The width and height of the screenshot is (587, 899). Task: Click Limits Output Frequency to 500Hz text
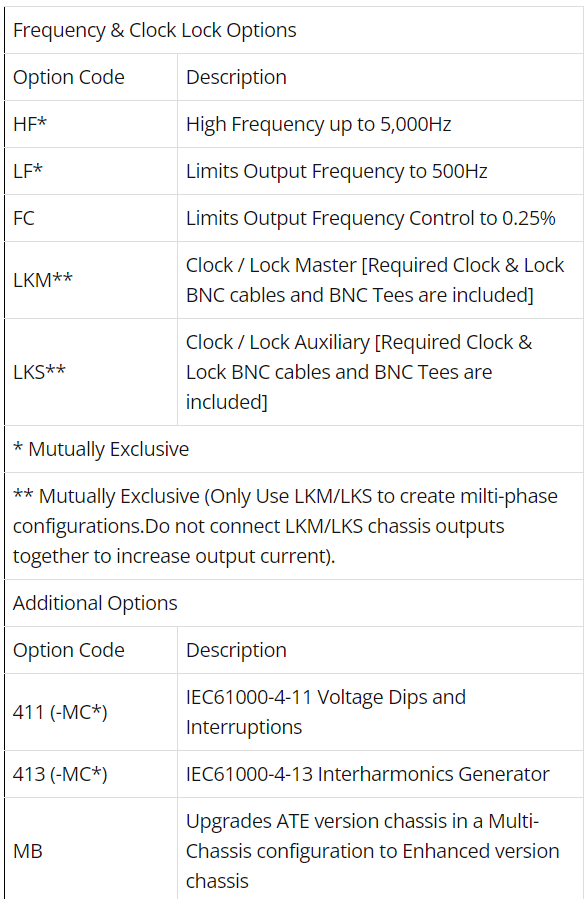click(x=336, y=171)
